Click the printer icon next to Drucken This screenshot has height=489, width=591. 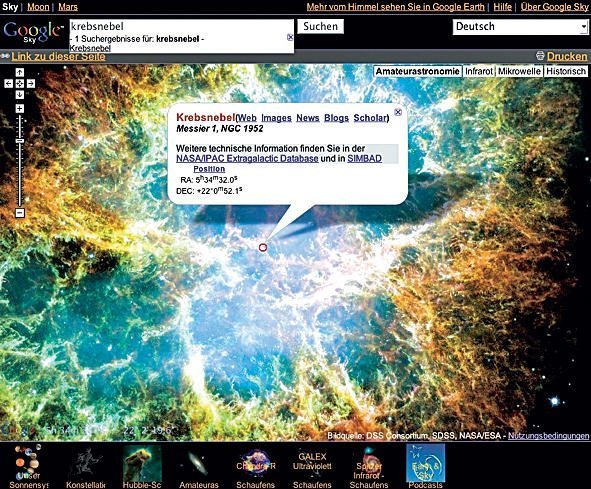pyautogui.click(x=540, y=57)
